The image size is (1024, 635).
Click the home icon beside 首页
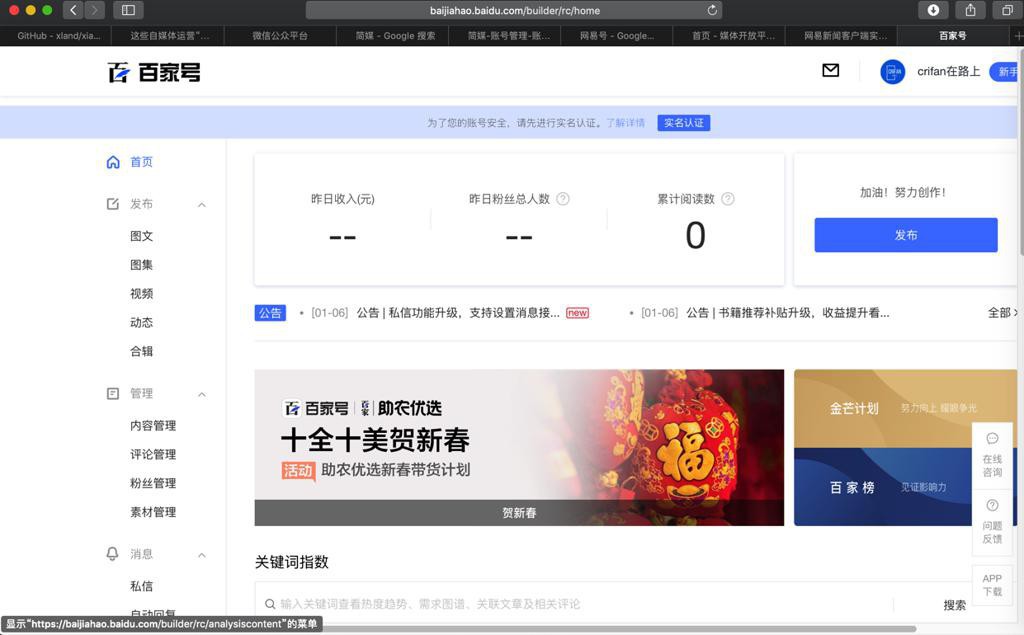pos(113,162)
